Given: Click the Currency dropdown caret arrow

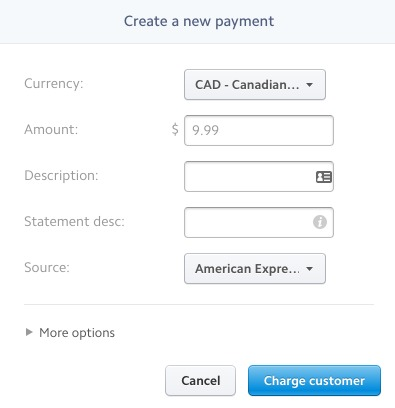Looking at the screenshot, I should click(309, 85).
